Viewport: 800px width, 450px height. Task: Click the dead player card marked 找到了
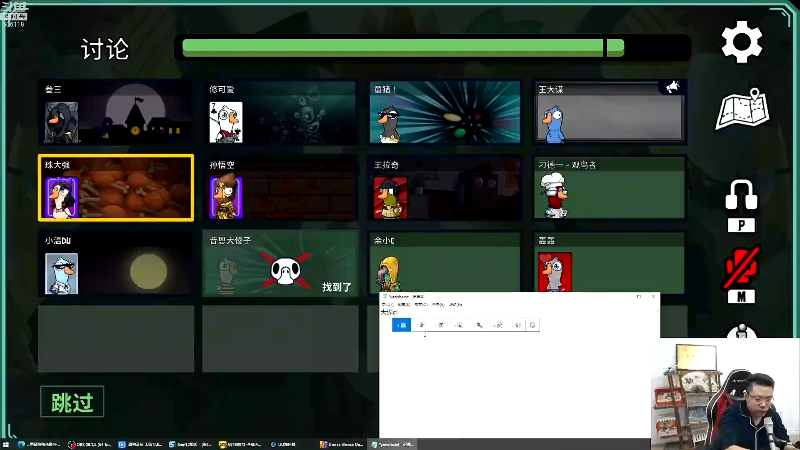(280, 263)
